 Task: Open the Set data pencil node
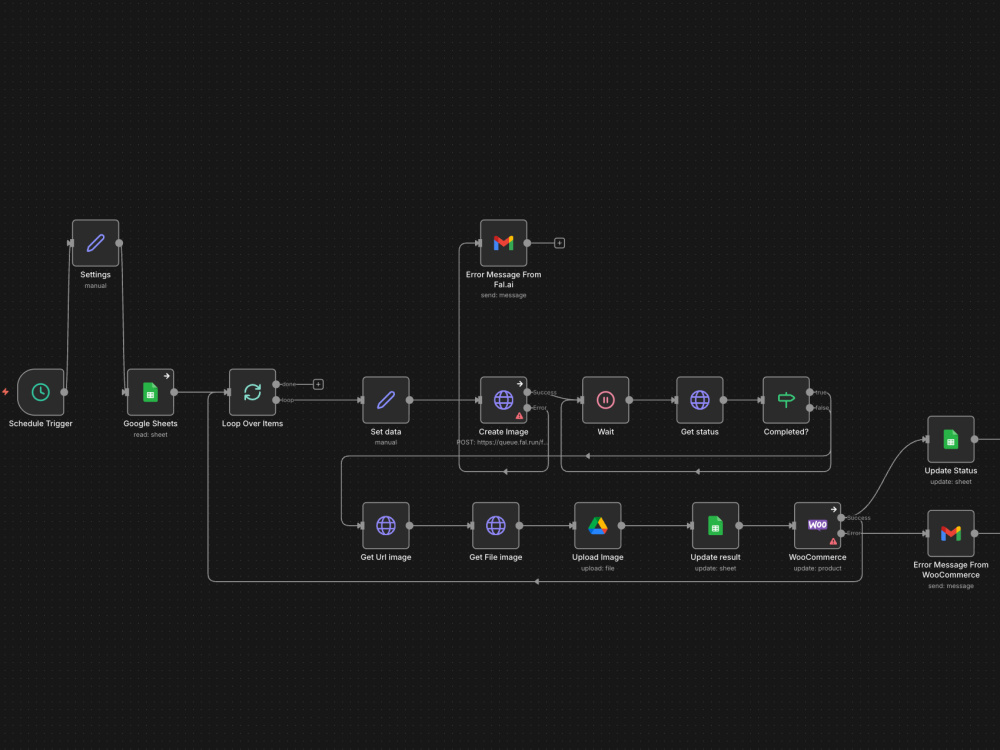coord(386,400)
